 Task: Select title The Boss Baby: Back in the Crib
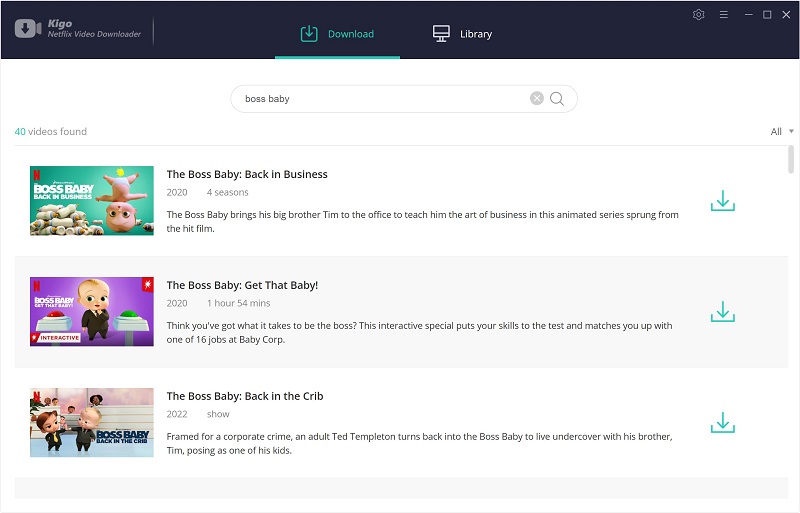[245, 396]
